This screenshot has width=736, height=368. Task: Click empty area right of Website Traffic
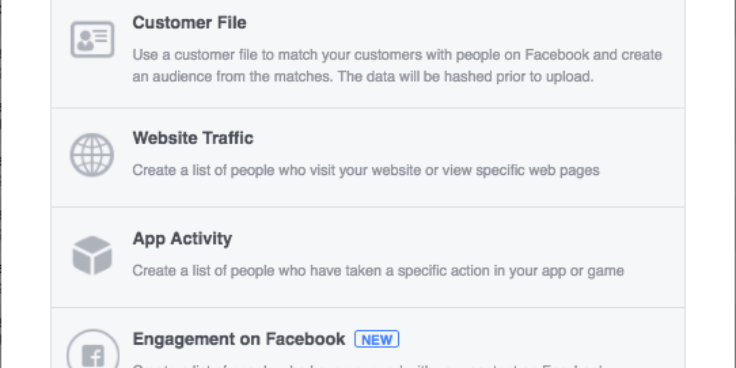[467, 138]
